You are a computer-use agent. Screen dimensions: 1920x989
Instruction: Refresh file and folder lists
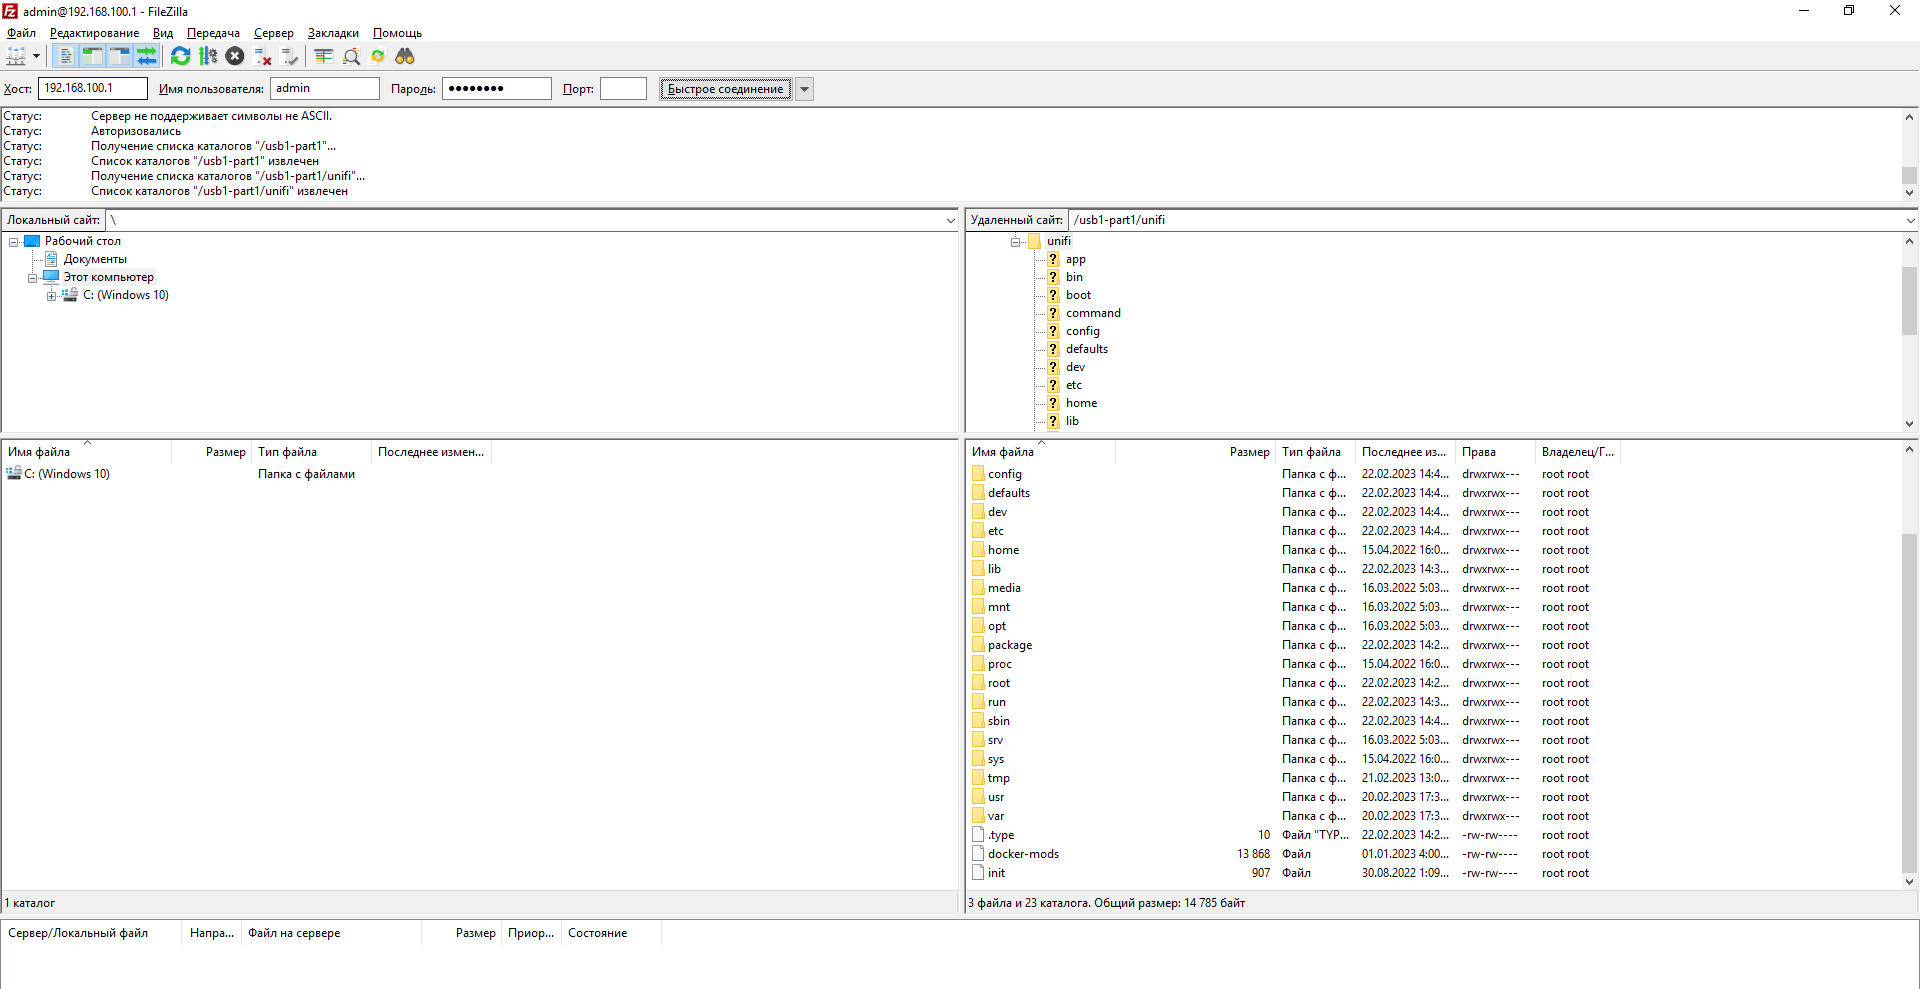point(180,57)
